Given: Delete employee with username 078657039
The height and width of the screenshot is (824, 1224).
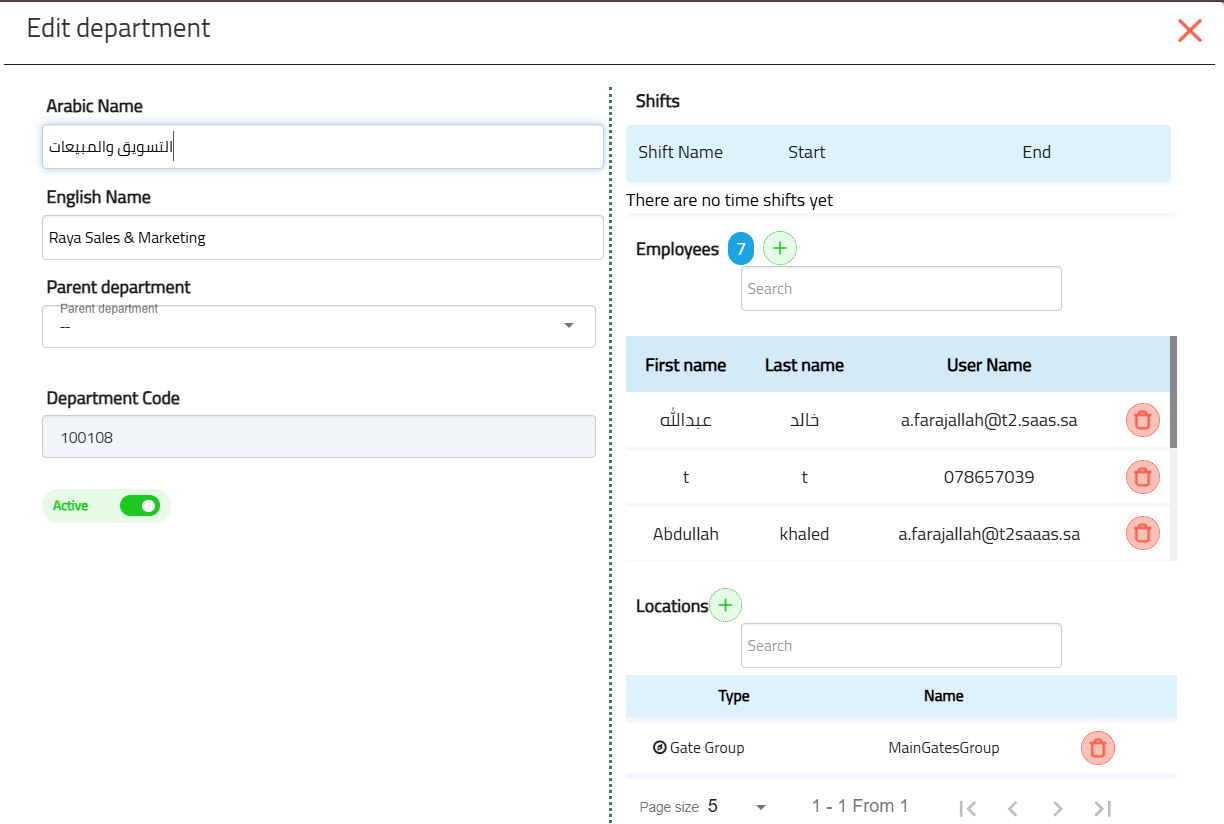Looking at the screenshot, I should [1142, 478].
